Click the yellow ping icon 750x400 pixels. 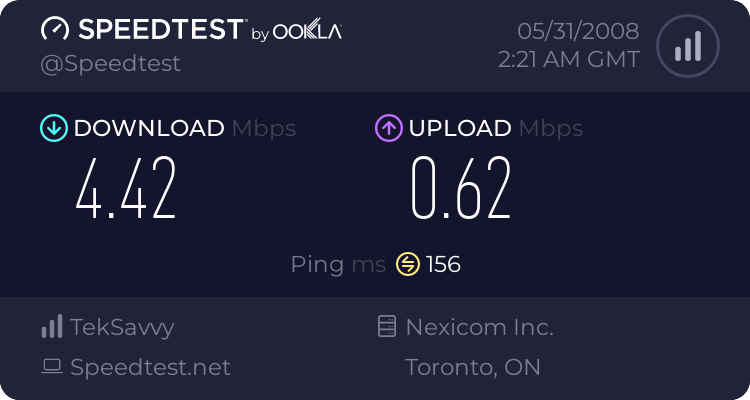[408, 264]
